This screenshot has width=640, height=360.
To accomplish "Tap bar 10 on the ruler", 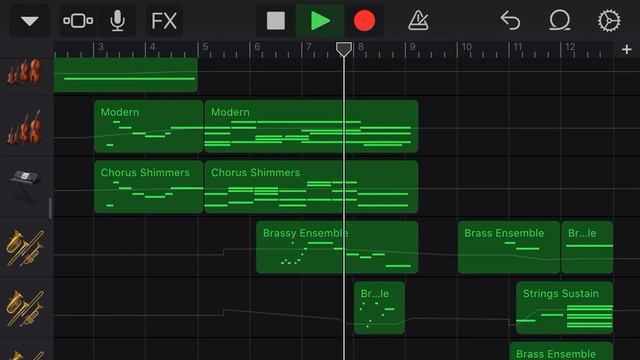I will [467, 47].
